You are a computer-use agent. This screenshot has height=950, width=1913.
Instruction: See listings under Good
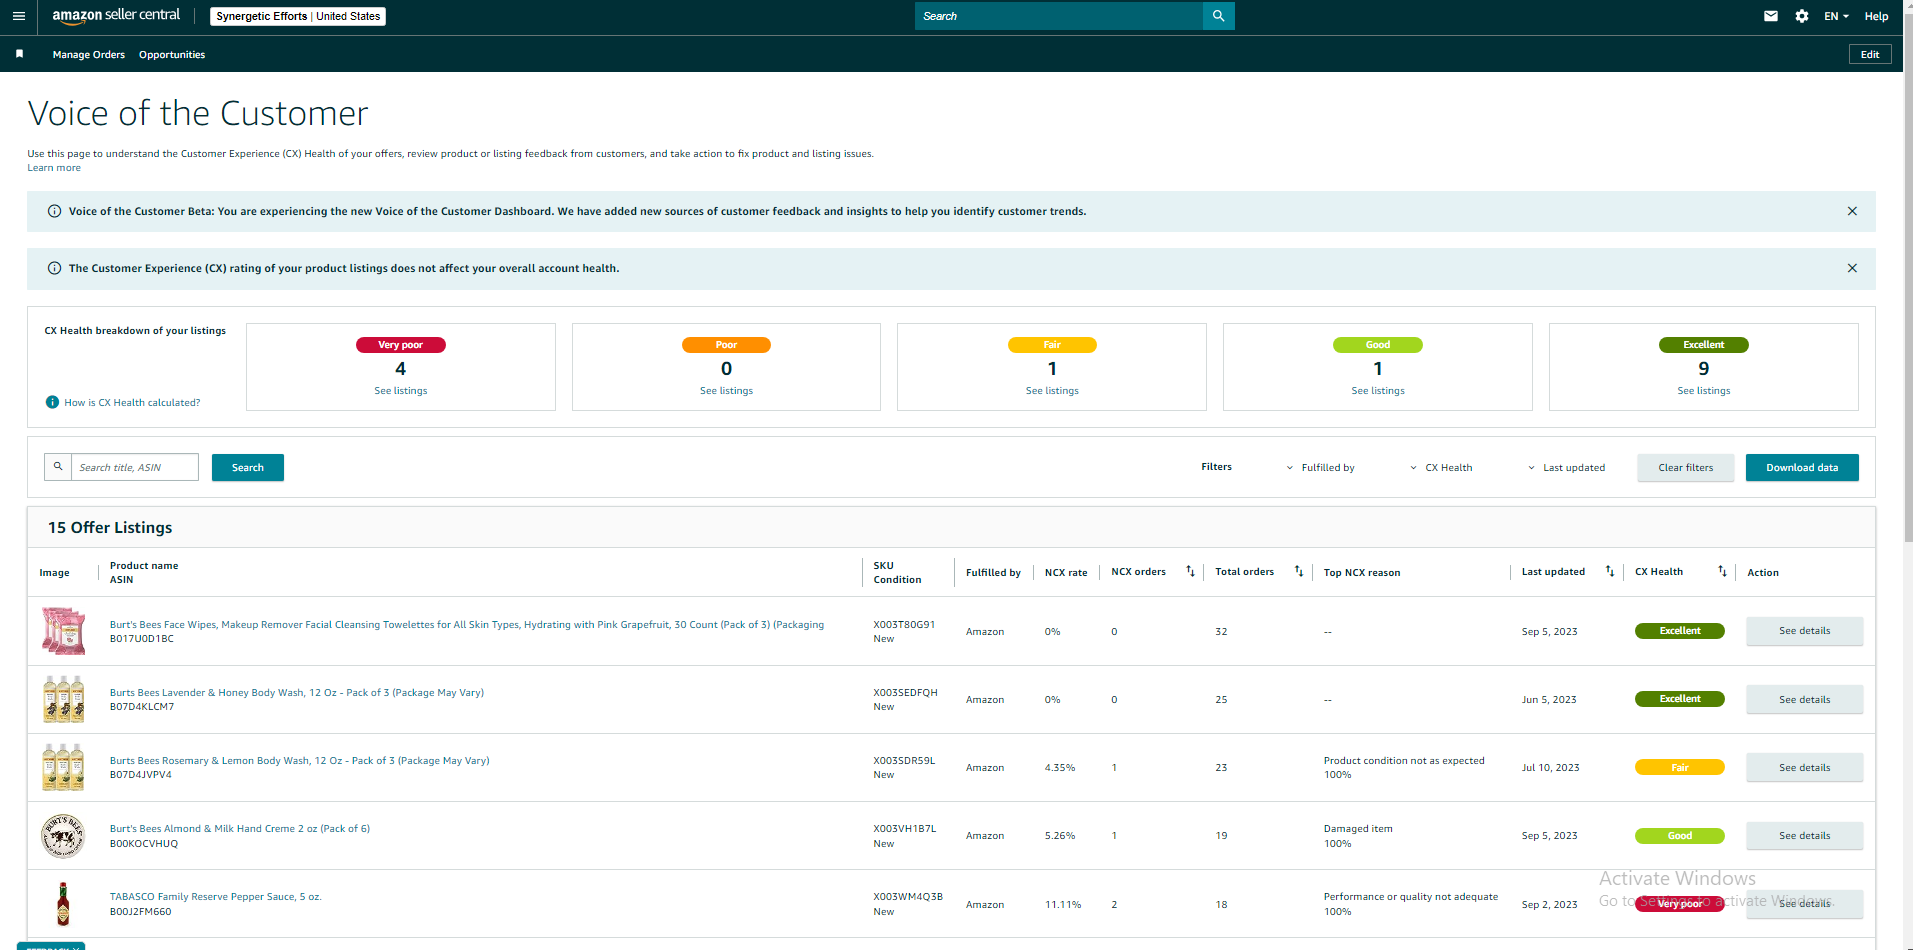point(1378,391)
